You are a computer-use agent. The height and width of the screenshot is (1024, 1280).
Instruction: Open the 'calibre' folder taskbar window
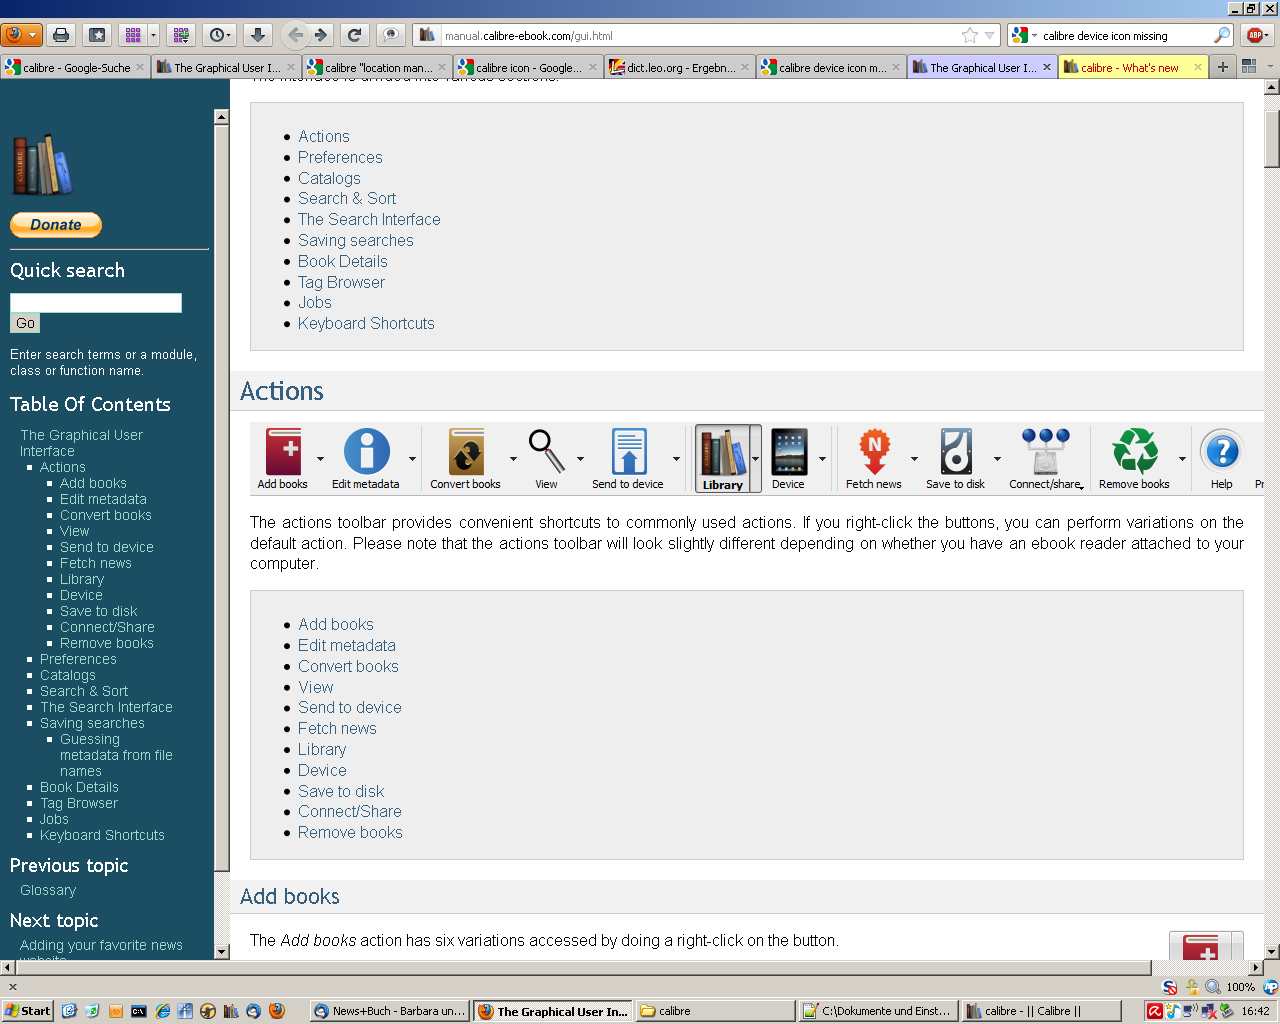point(715,1011)
